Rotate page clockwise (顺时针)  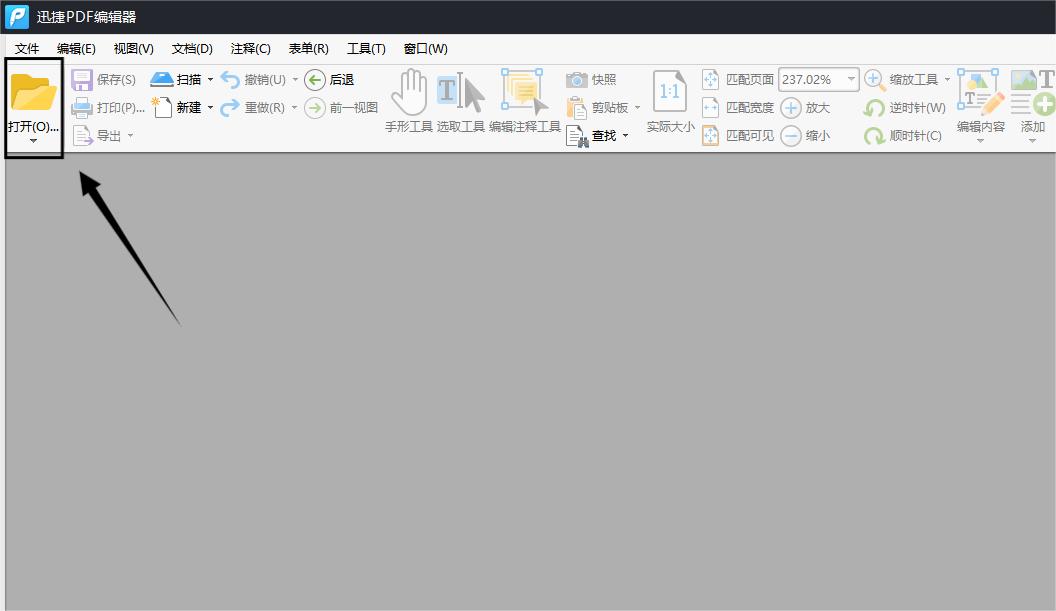(900, 135)
